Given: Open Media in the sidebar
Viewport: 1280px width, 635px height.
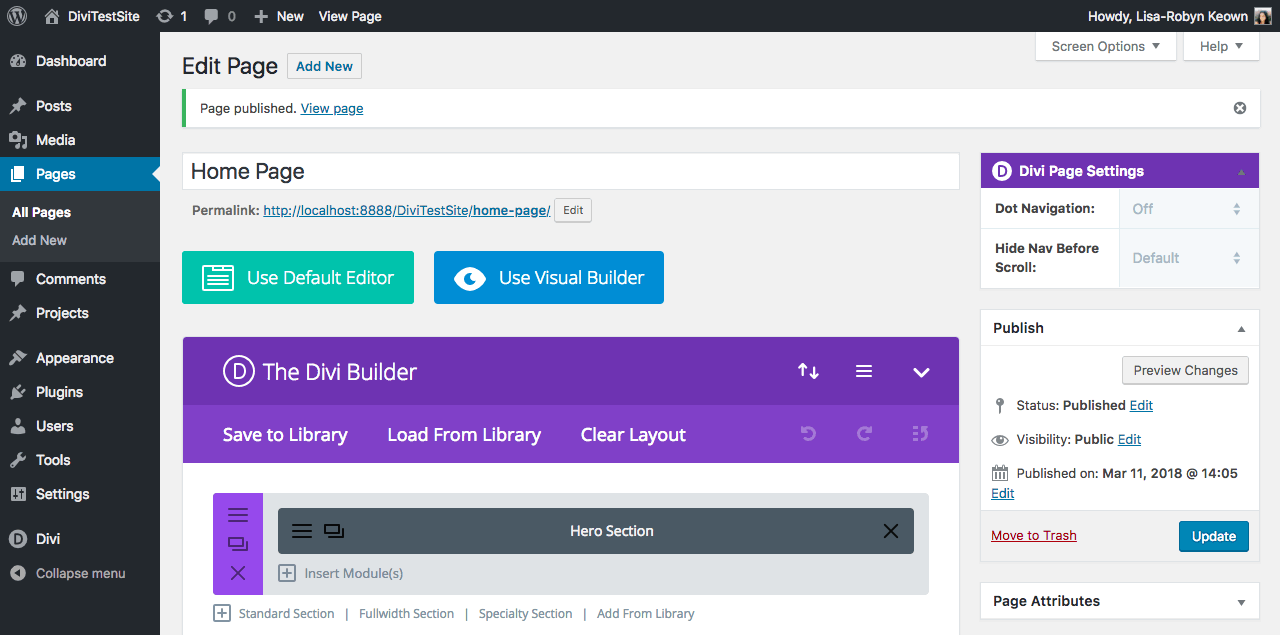Looking at the screenshot, I should click(80, 140).
